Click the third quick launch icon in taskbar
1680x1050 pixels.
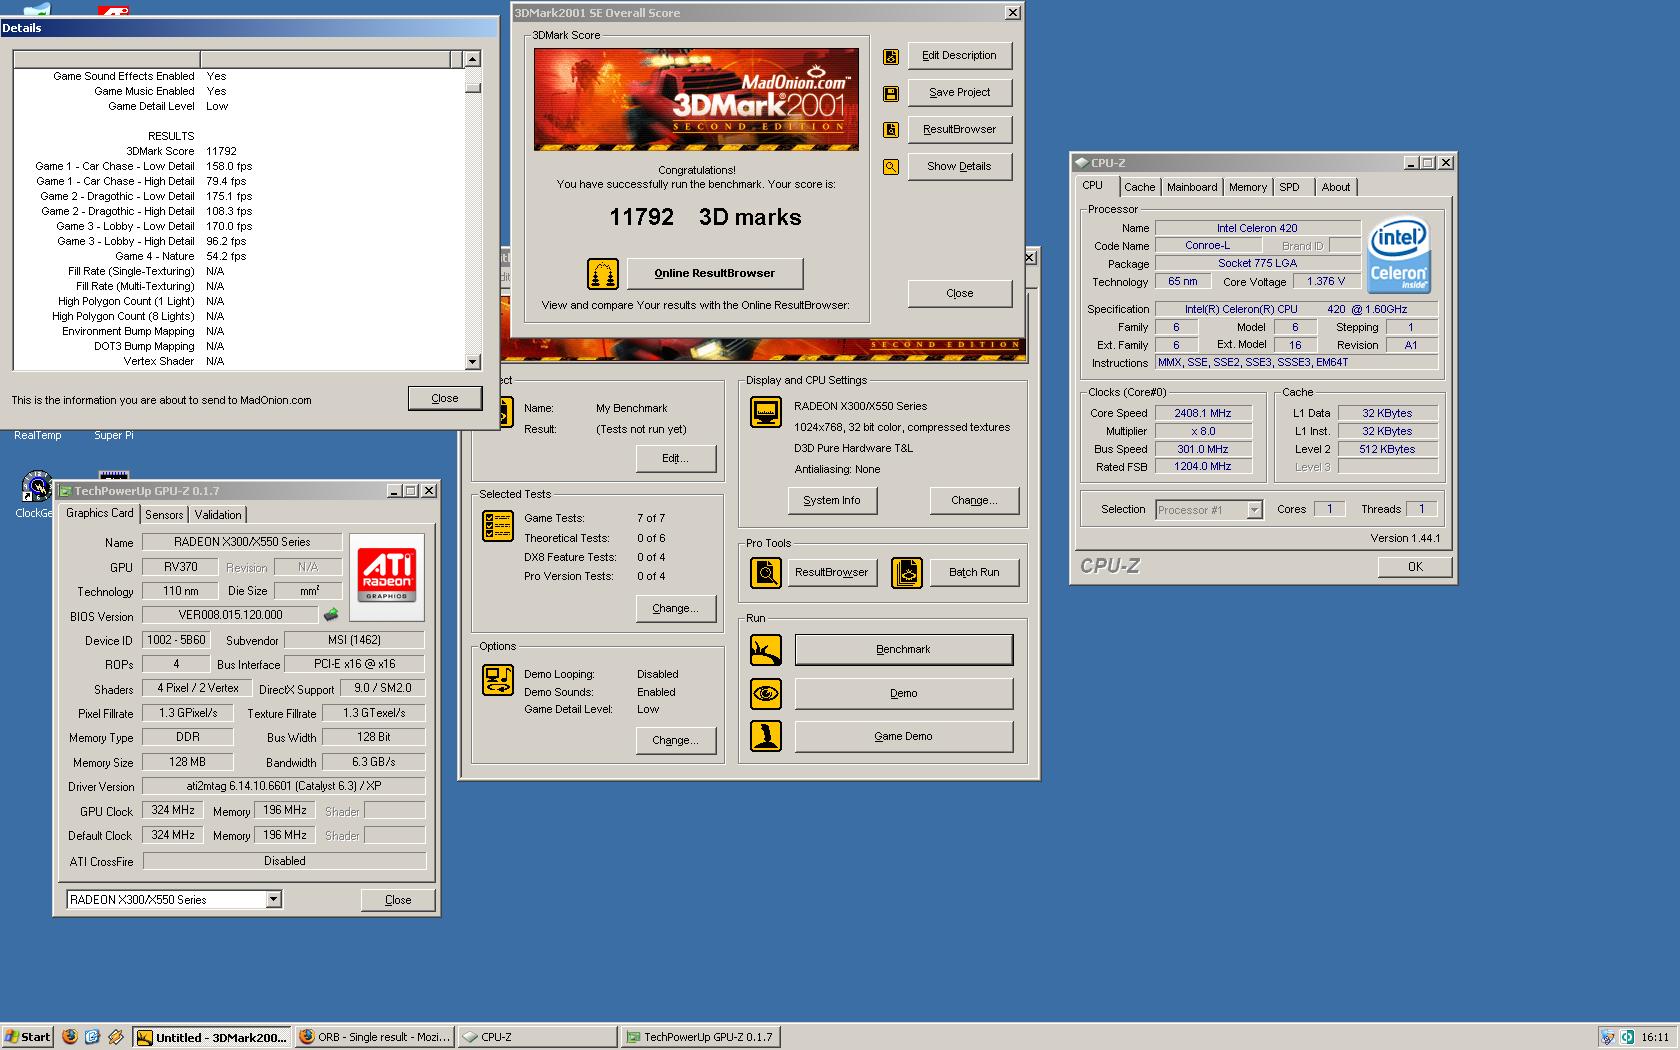pos(115,1037)
